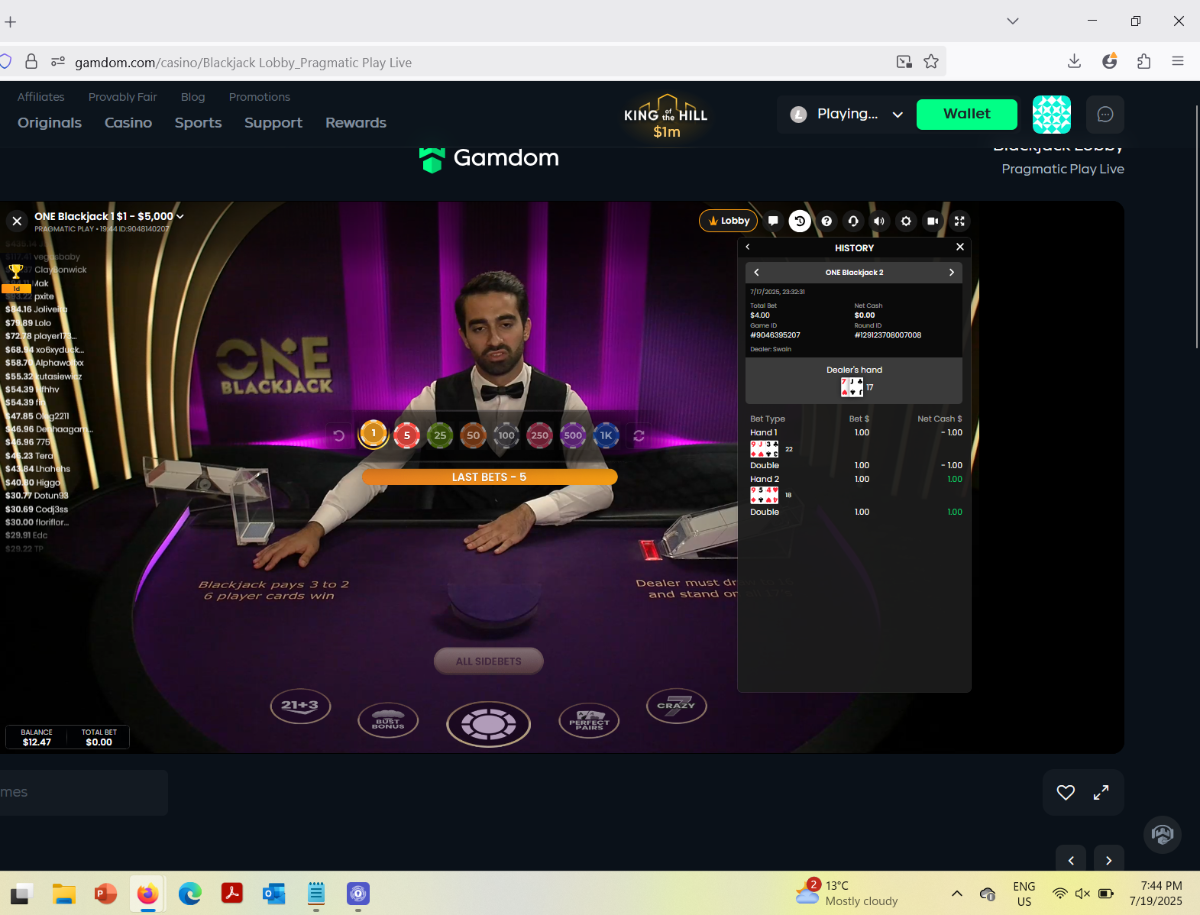Place a Perfect Pairs side bet

[589, 720]
